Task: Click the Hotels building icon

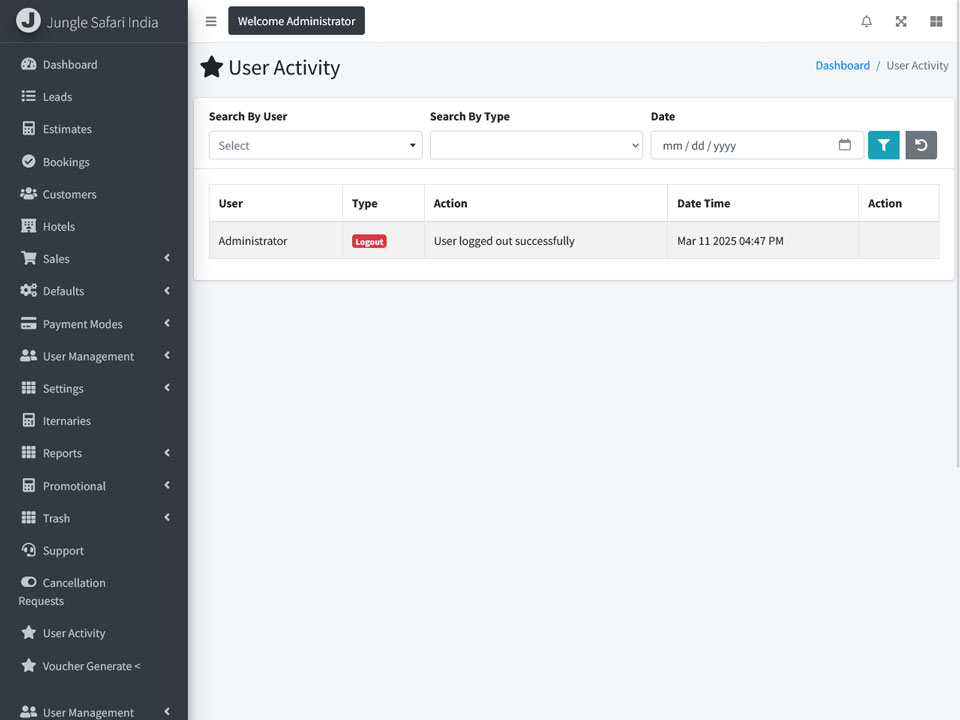Action: (28, 226)
